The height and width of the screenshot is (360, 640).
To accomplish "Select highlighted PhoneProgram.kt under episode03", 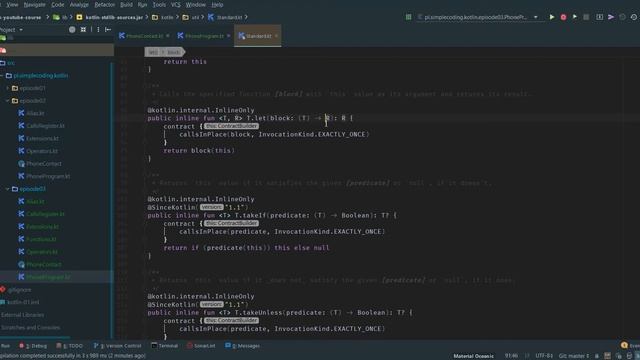I will point(44,277).
